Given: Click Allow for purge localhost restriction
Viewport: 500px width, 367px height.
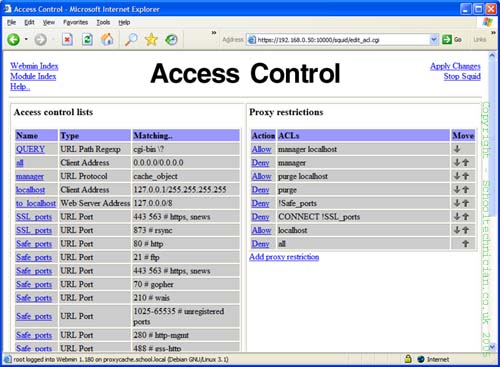Looking at the screenshot, I should 261,176.
